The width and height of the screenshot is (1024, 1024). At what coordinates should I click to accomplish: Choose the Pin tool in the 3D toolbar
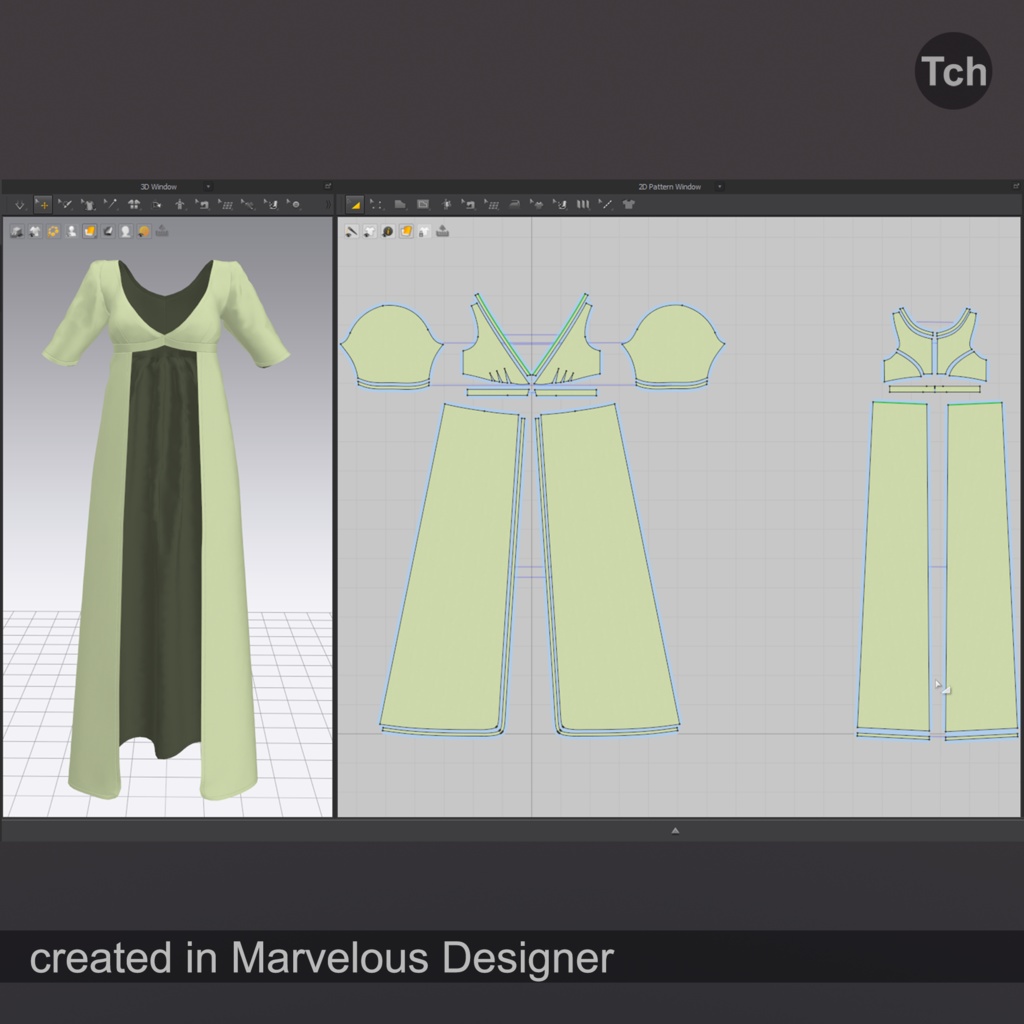[109, 203]
